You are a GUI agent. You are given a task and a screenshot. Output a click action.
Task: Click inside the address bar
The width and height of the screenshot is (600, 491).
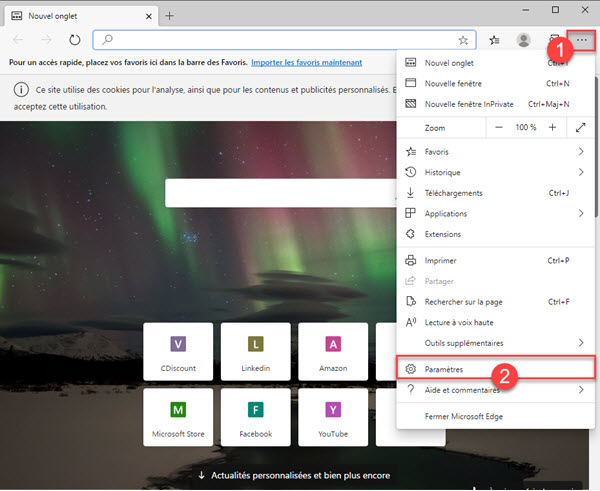click(x=284, y=40)
